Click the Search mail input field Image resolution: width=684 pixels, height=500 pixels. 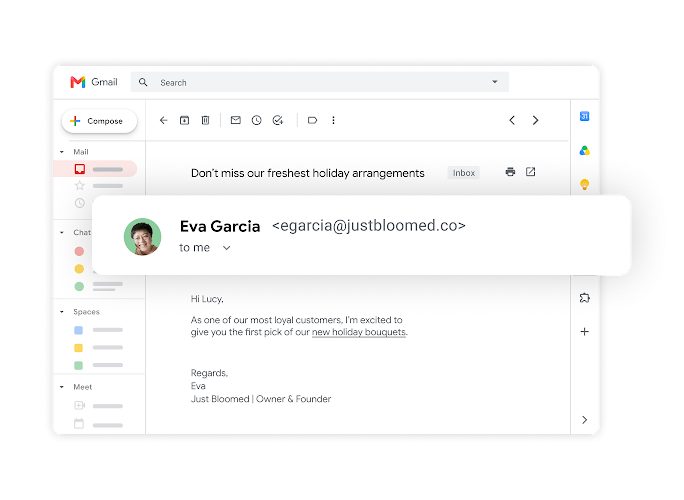click(319, 82)
